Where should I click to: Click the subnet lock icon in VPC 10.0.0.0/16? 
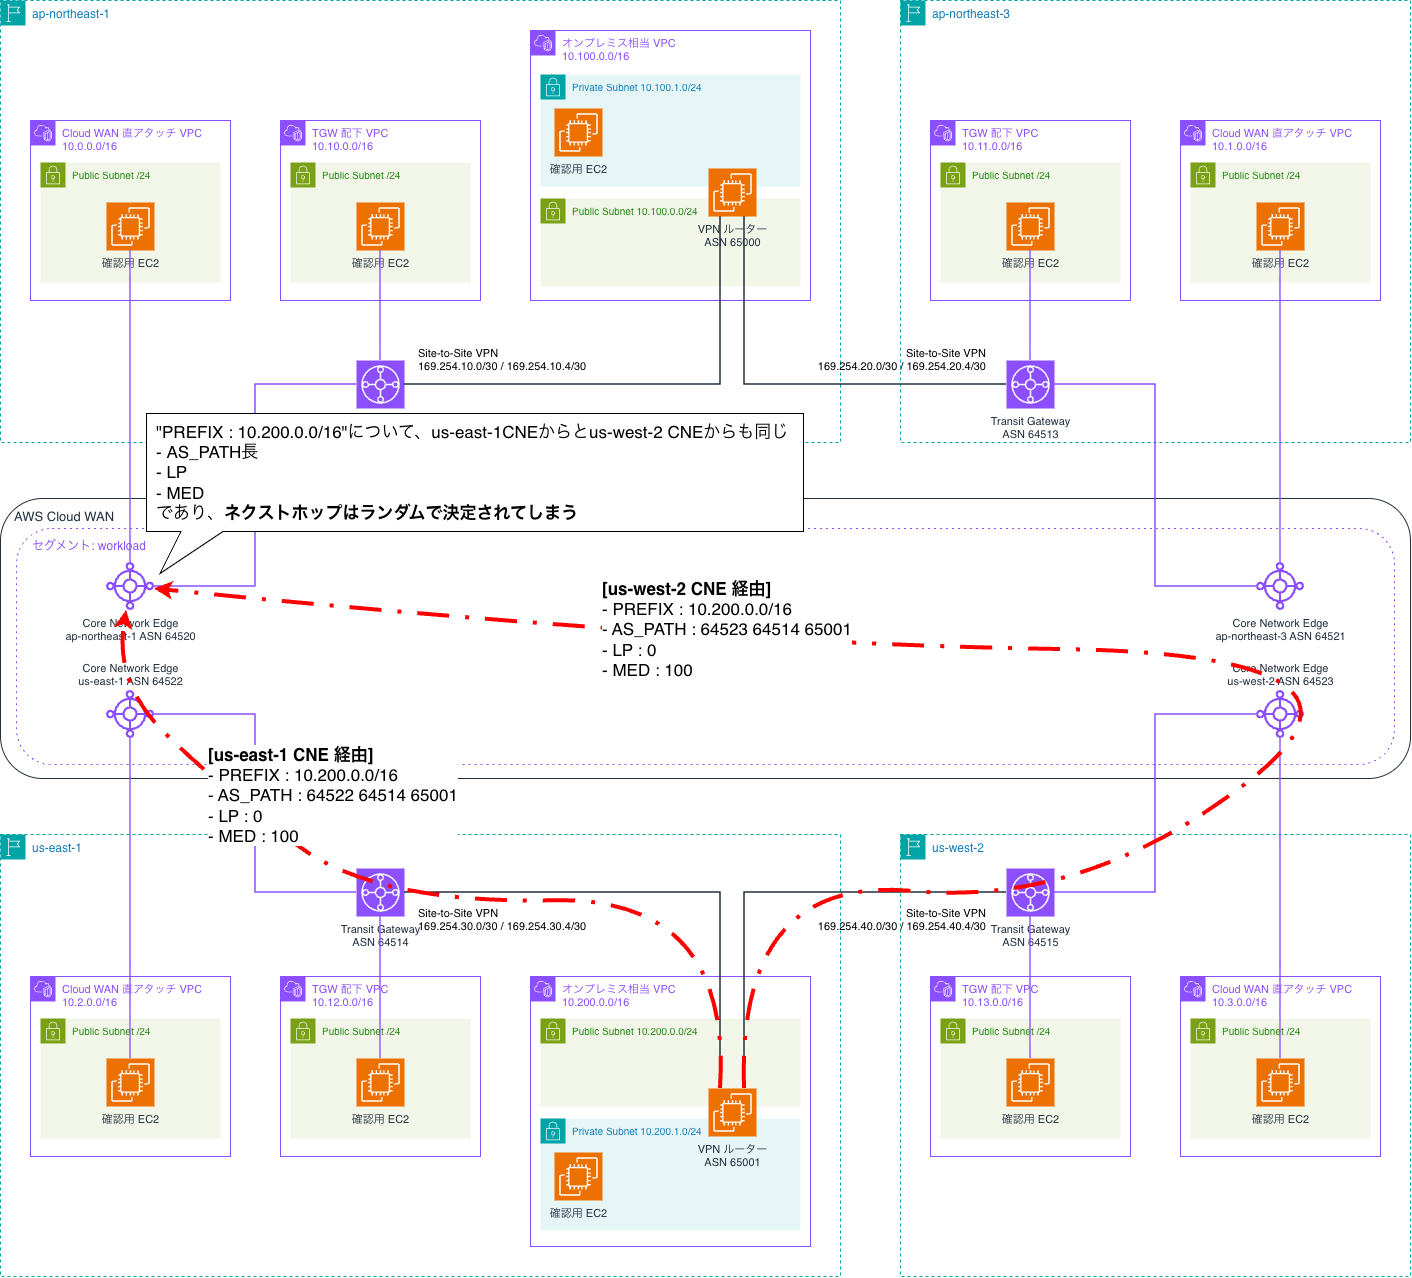pyautogui.click(x=53, y=175)
